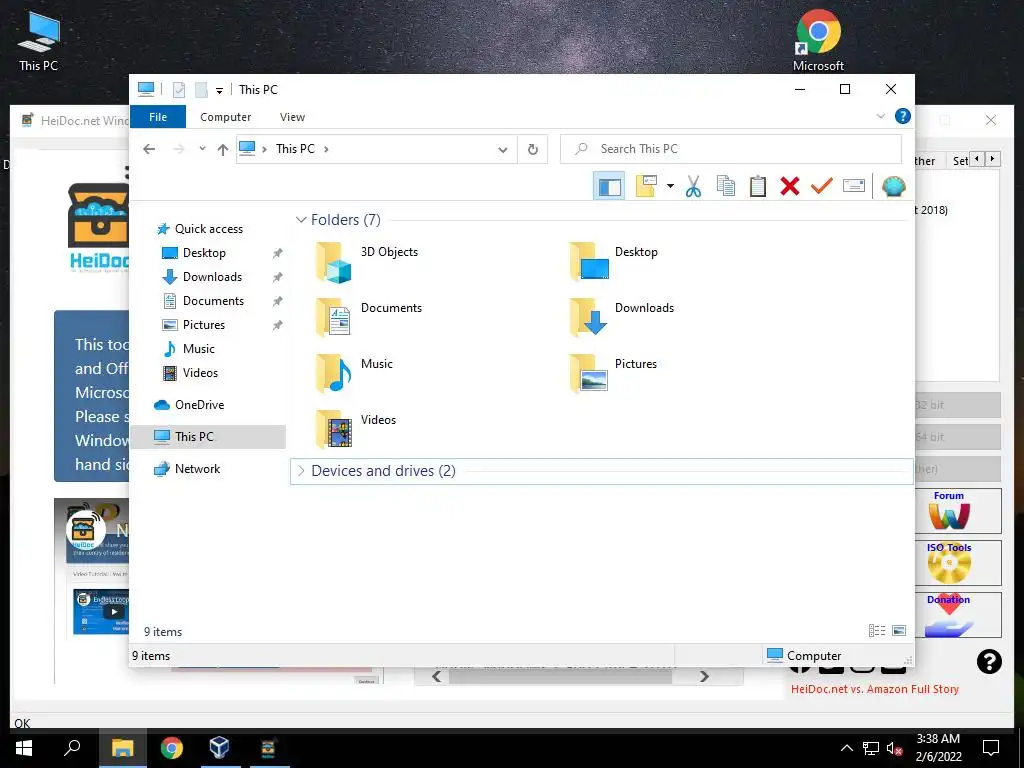Switch to Large icons view toggle
Screen dimensions: 1024x768
point(899,630)
